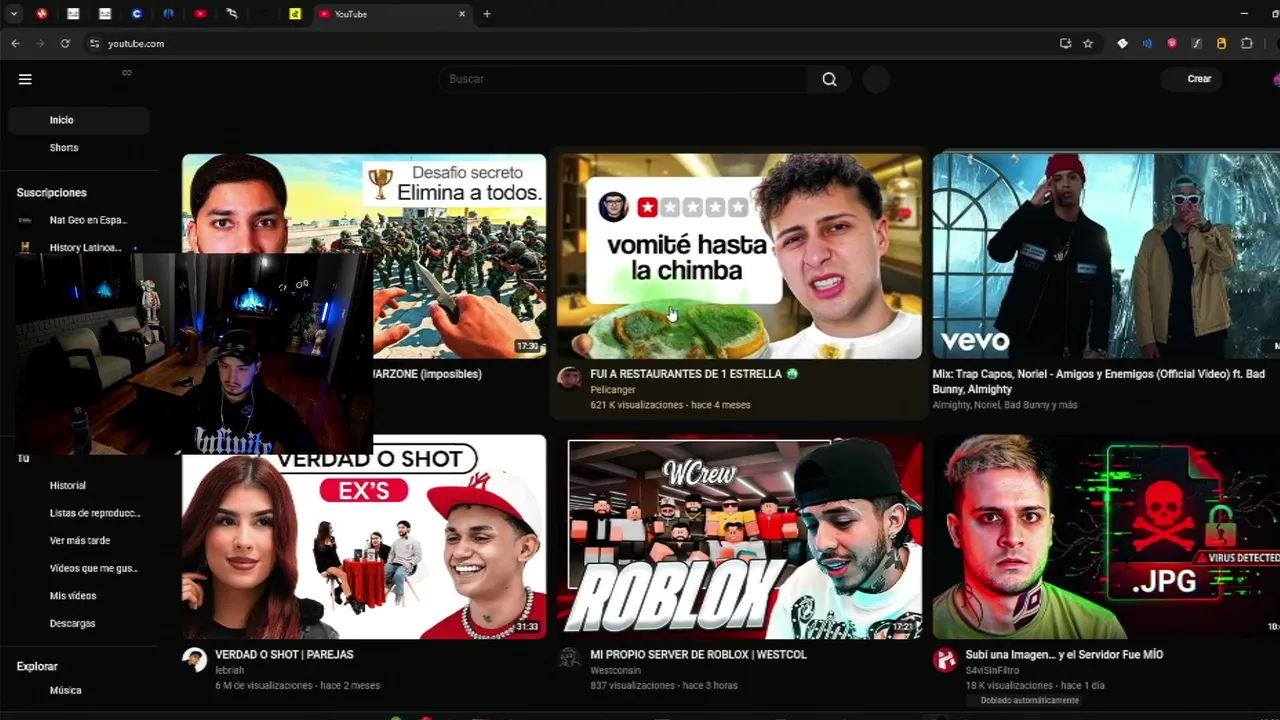Open S4viSinFiltro channel avatar
The width and height of the screenshot is (1280, 720).
(x=945, y=659)
